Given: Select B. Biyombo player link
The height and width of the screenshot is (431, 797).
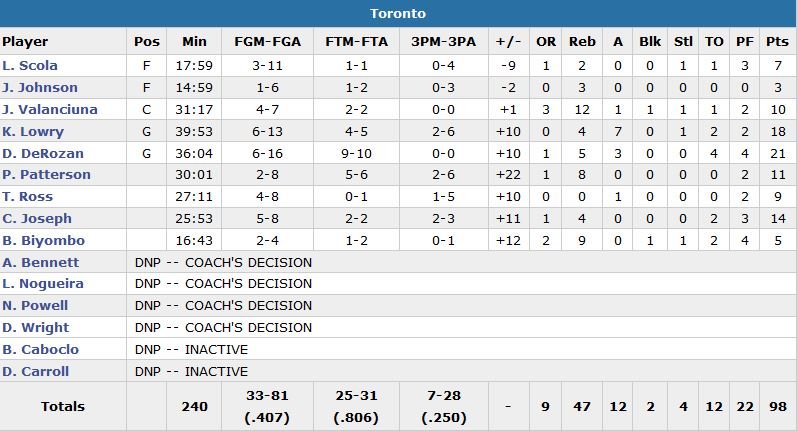Looking at the screenshot, I should click(x=43, y=240).
